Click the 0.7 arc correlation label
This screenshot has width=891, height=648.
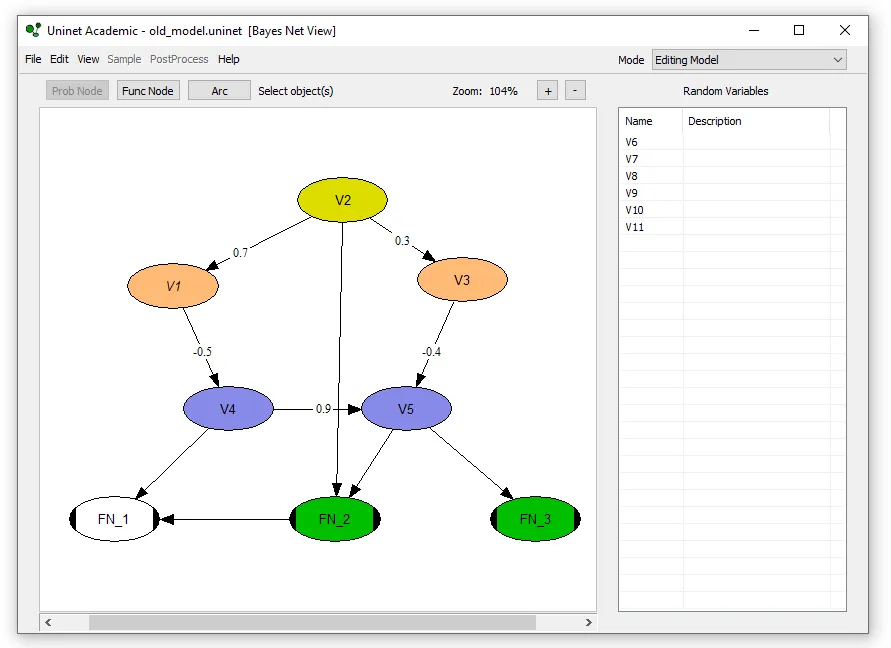[x=240, y=252]
